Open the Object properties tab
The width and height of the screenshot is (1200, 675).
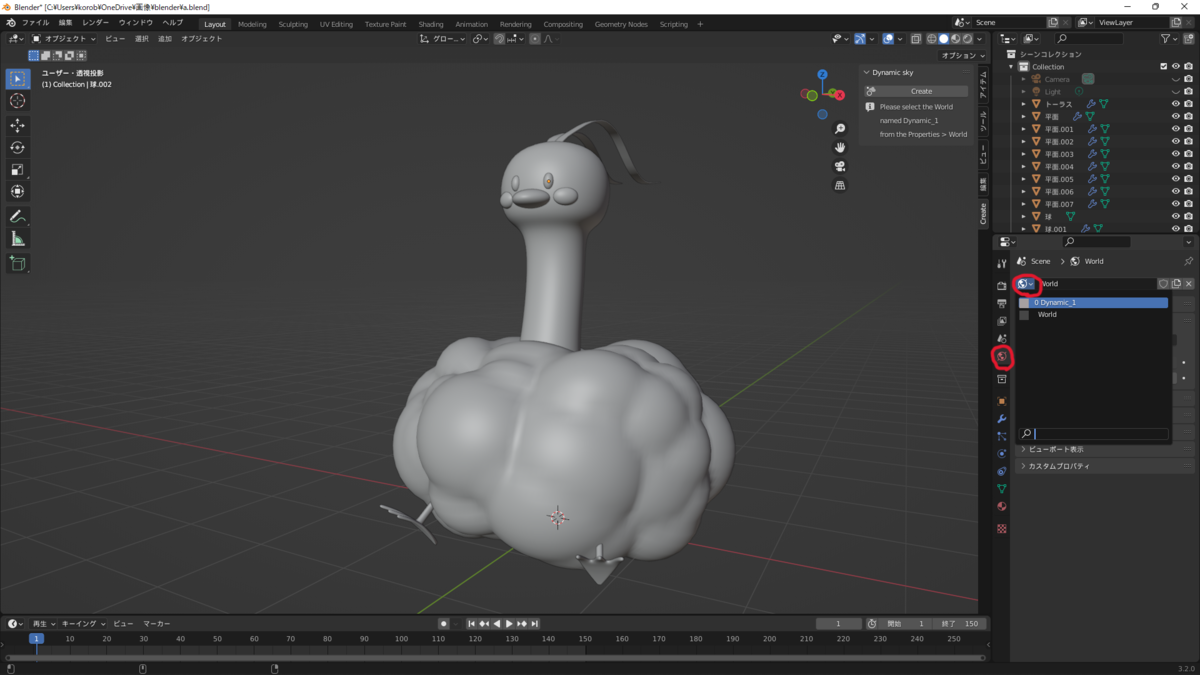coord(1001,401)
